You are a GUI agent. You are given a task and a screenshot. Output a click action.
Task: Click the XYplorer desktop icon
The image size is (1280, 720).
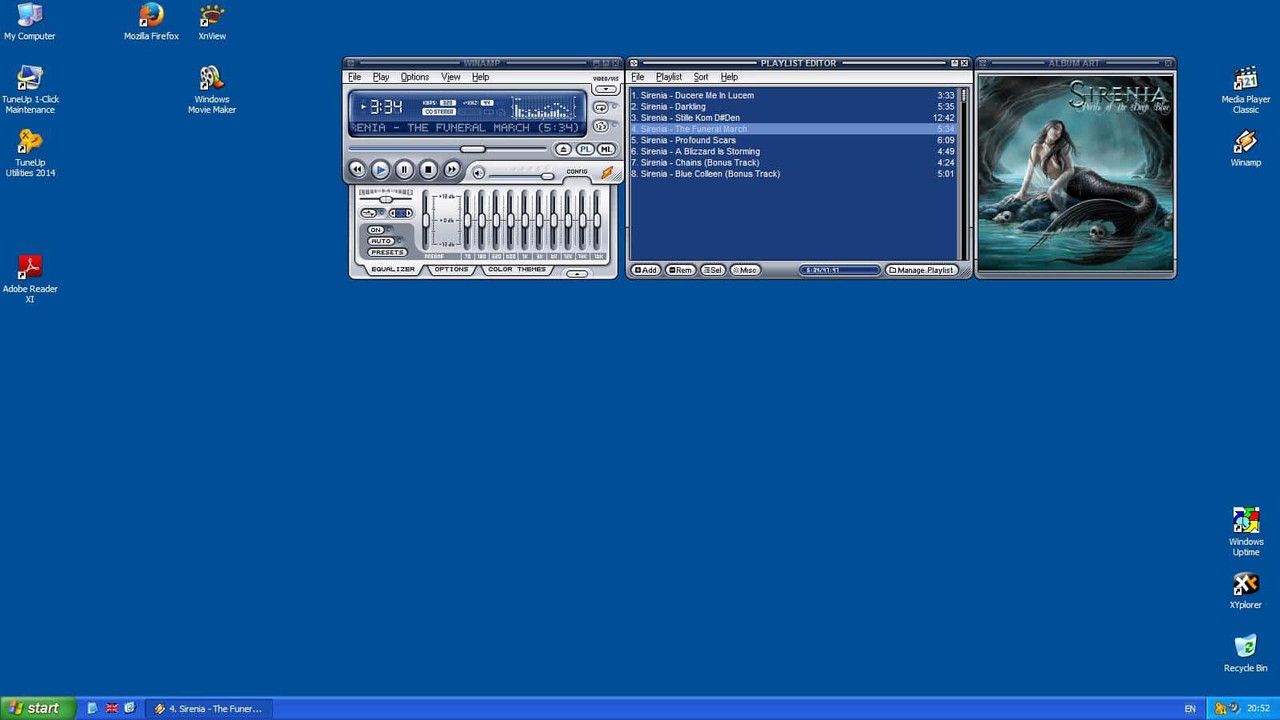(x=1245, y=590)
